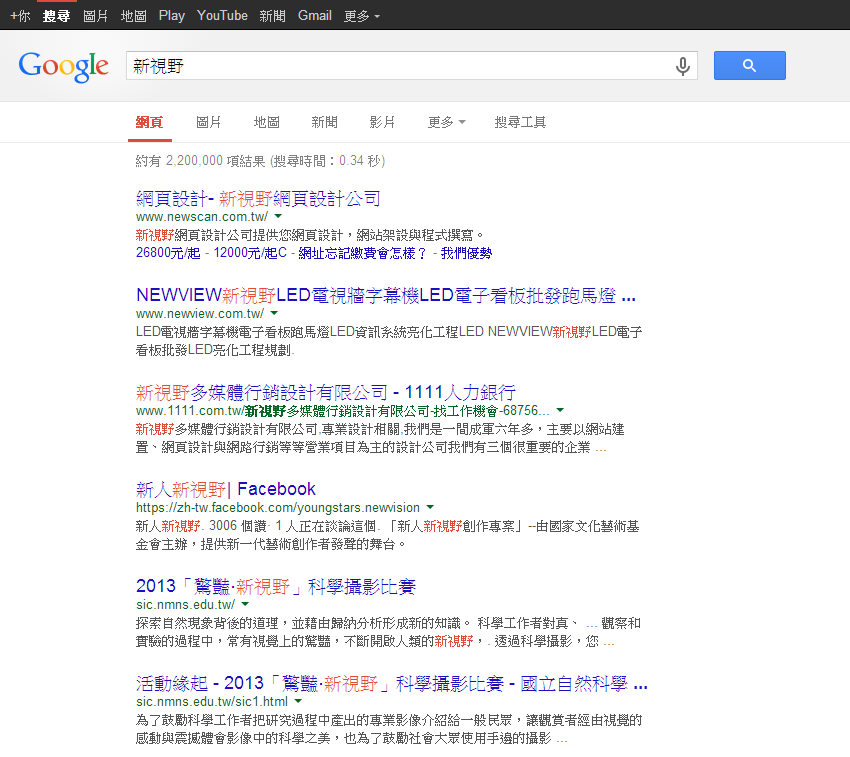Open Play in the top bar
Image resolution: width=850 pixels, height=757 pixels.
(x=172, y=16)
